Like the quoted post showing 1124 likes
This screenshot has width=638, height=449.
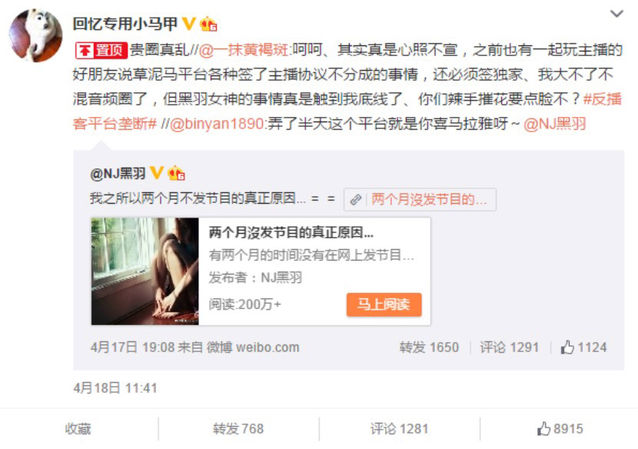583,347
